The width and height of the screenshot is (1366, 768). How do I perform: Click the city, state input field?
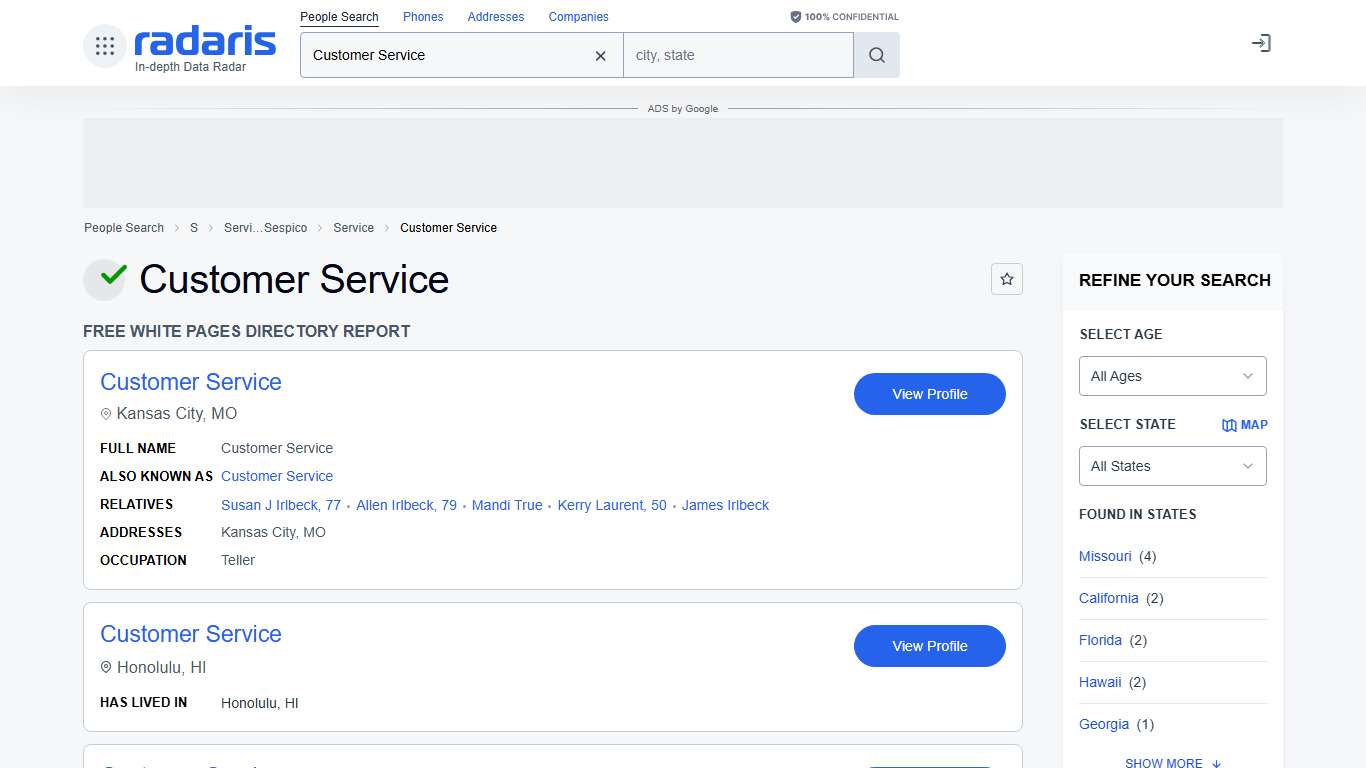pos(738,55)
